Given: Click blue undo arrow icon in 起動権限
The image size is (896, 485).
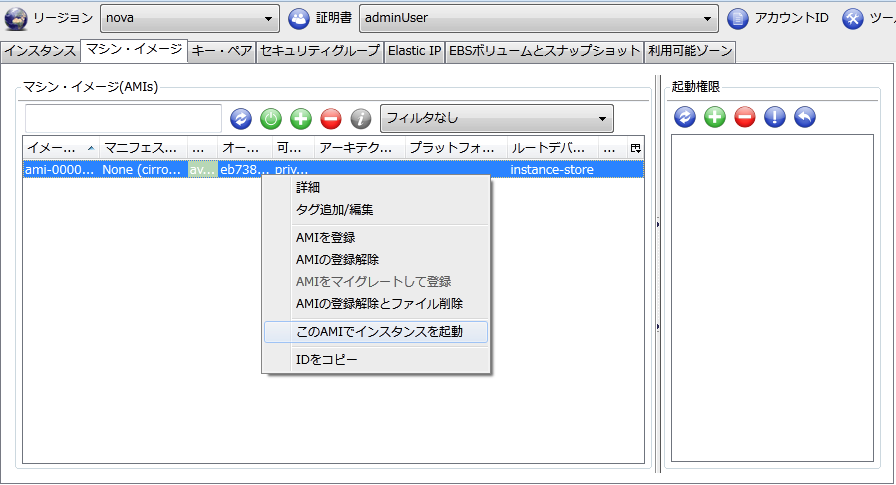Looking at the screenshot, I should point(805,117).
